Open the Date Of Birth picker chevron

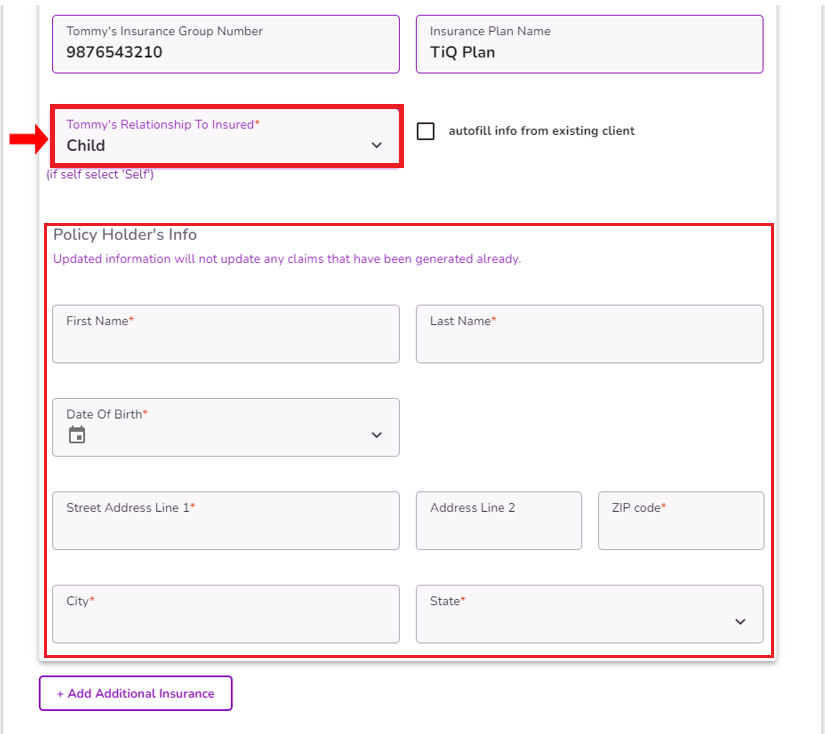pyautogui.click(x=377, y=432)
